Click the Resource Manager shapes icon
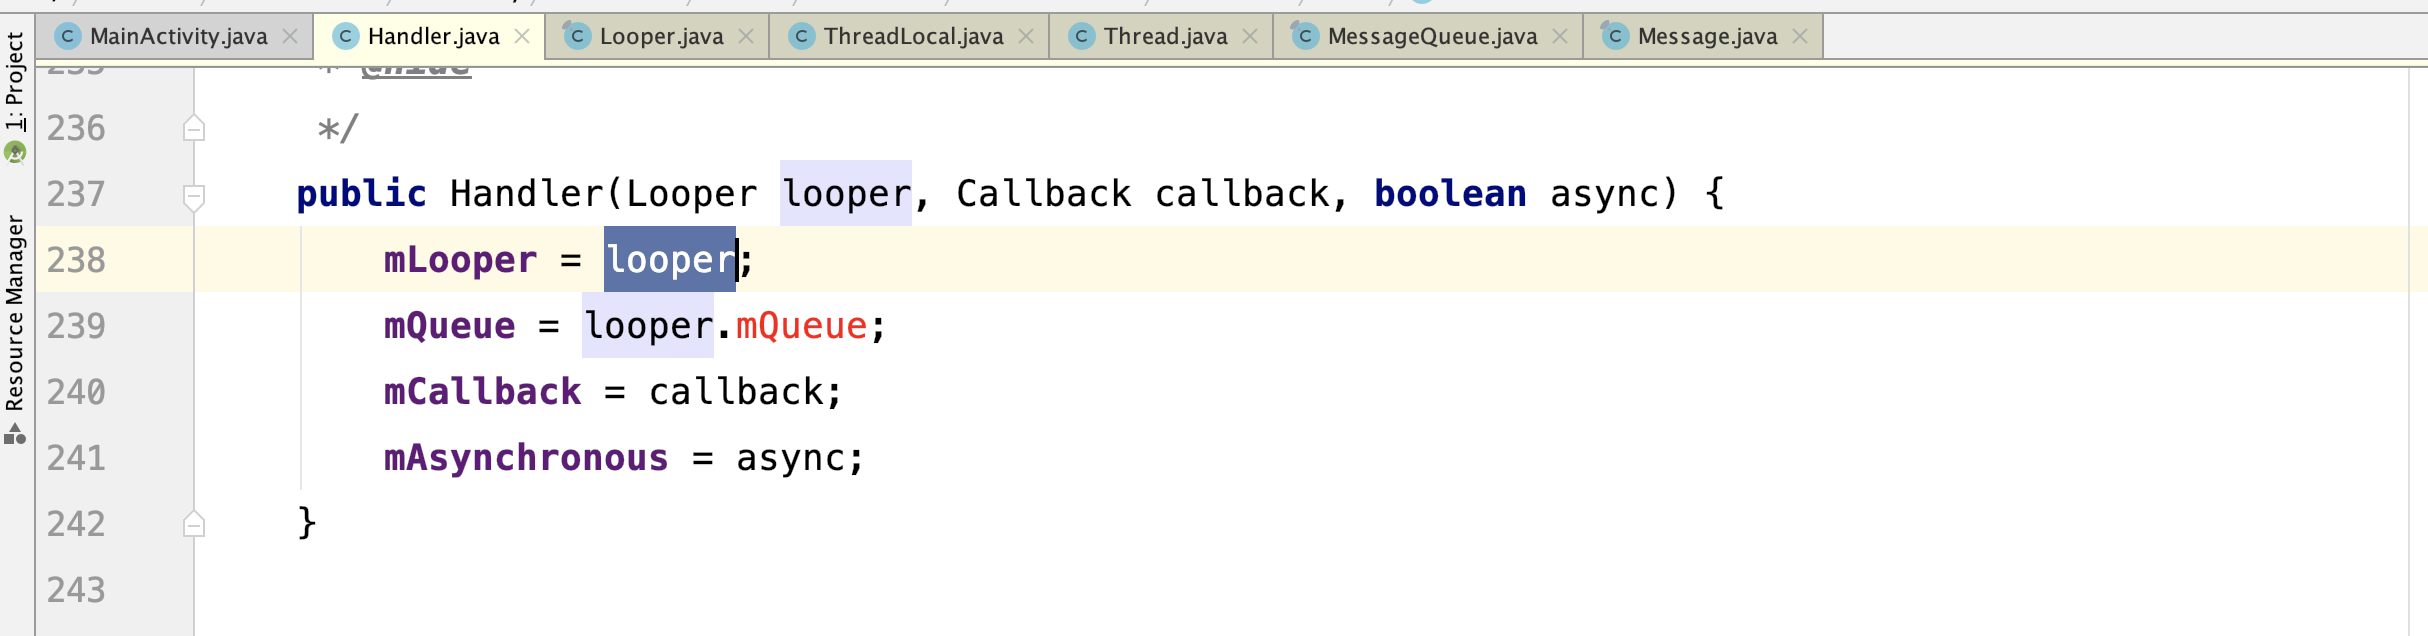 click(15, 434)
